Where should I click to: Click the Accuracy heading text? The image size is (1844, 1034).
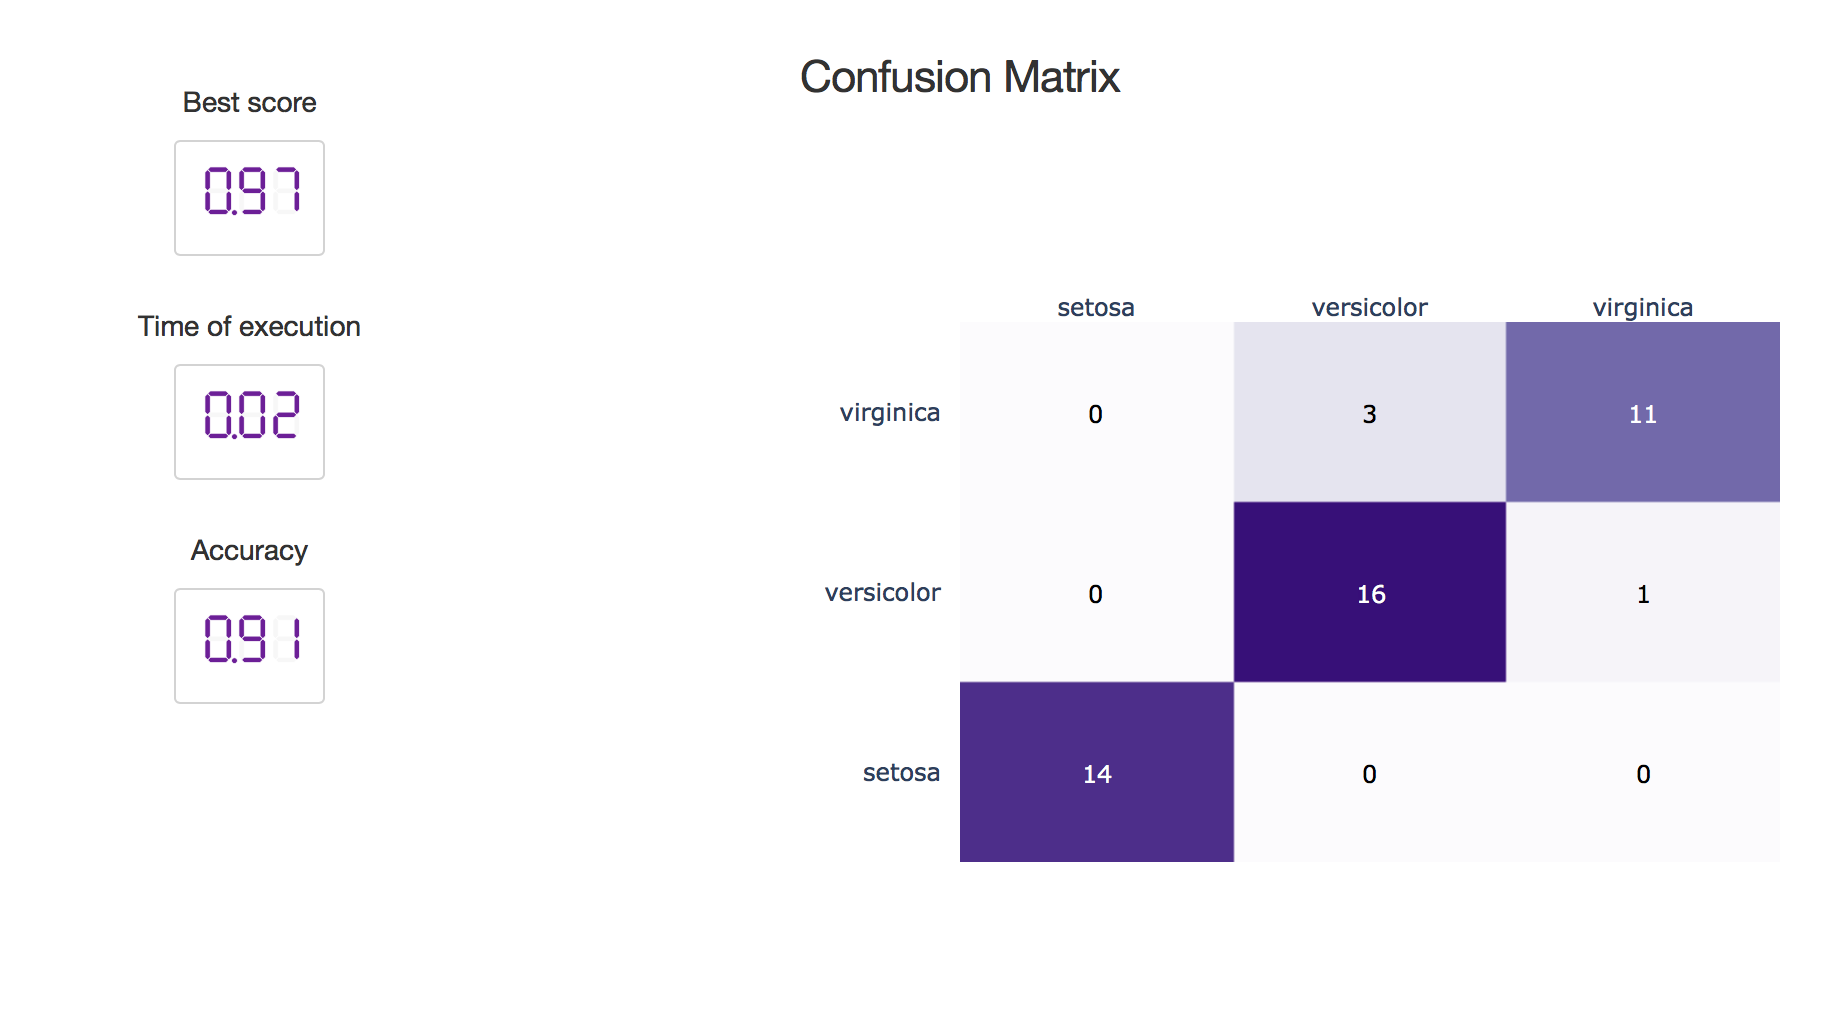[x=249, y=551]
